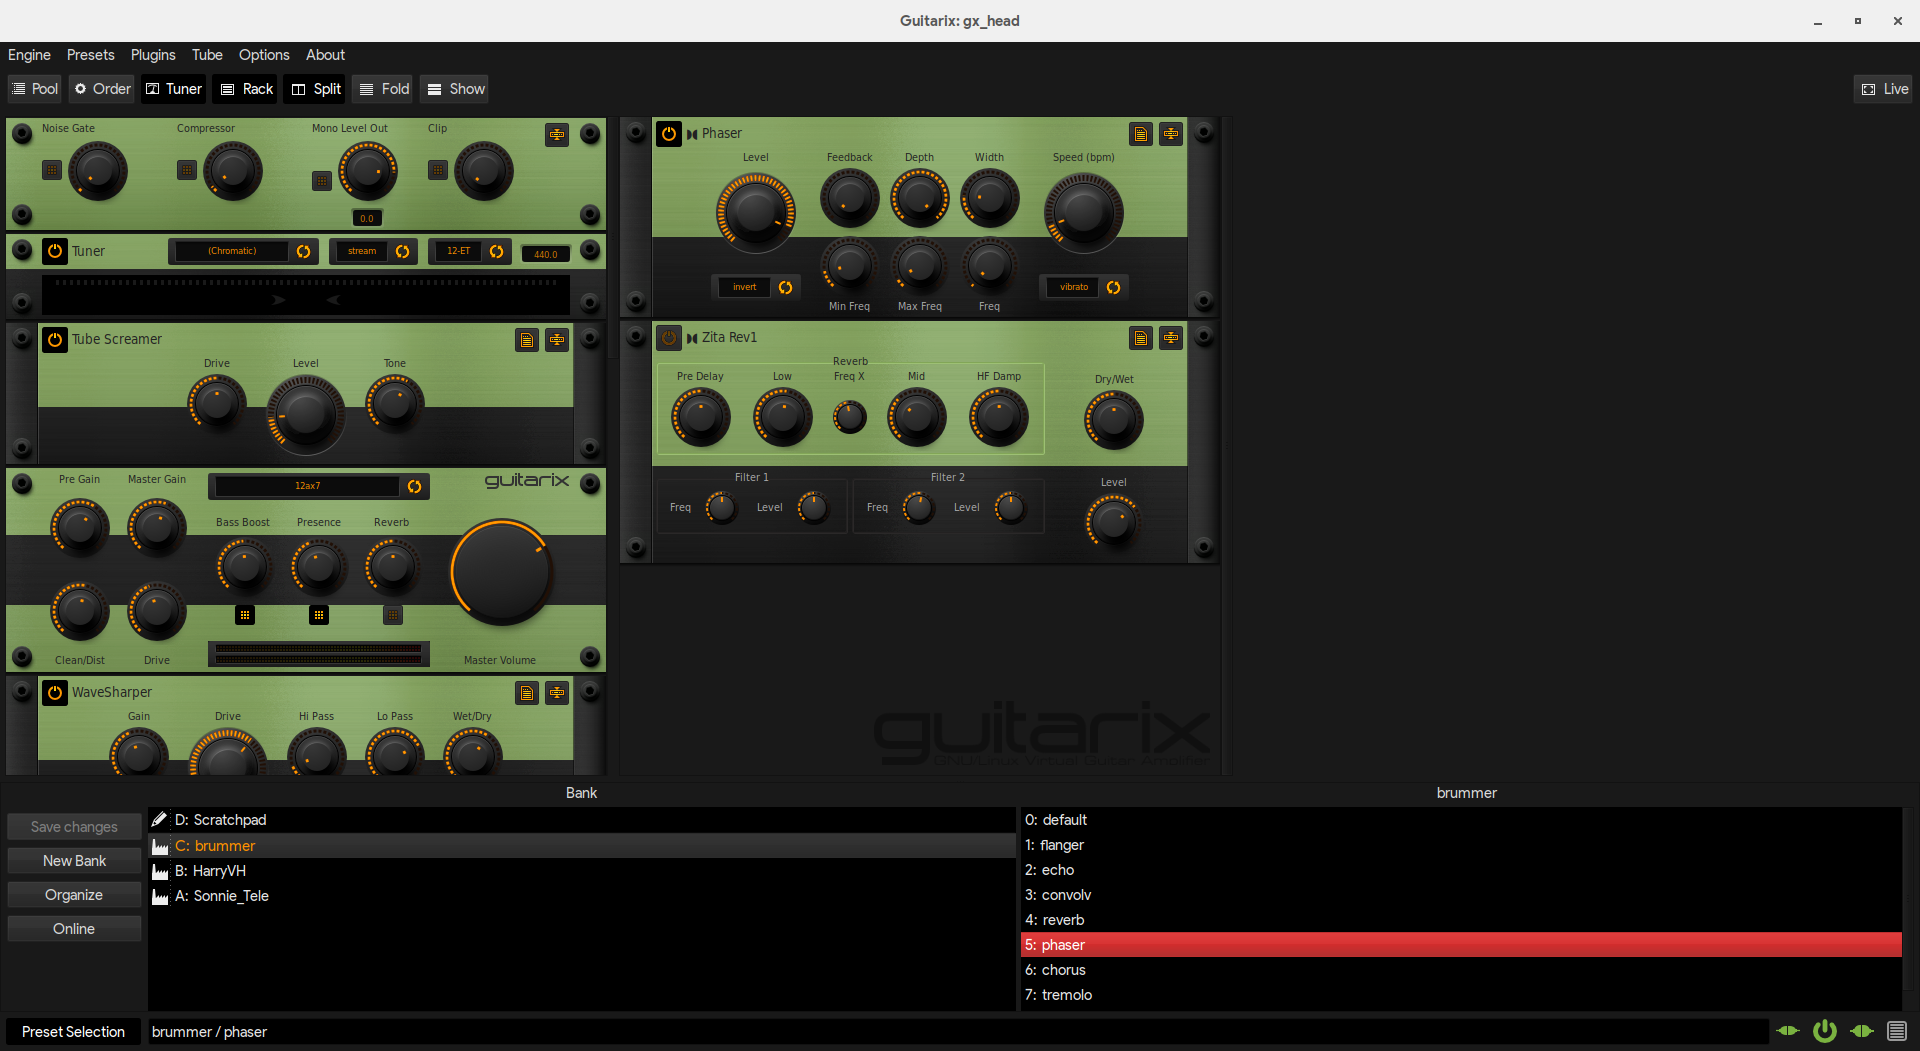The width and height of the screenshot is (1920, 1051).
Task: Click New Bank button
Action: (74, 861)
